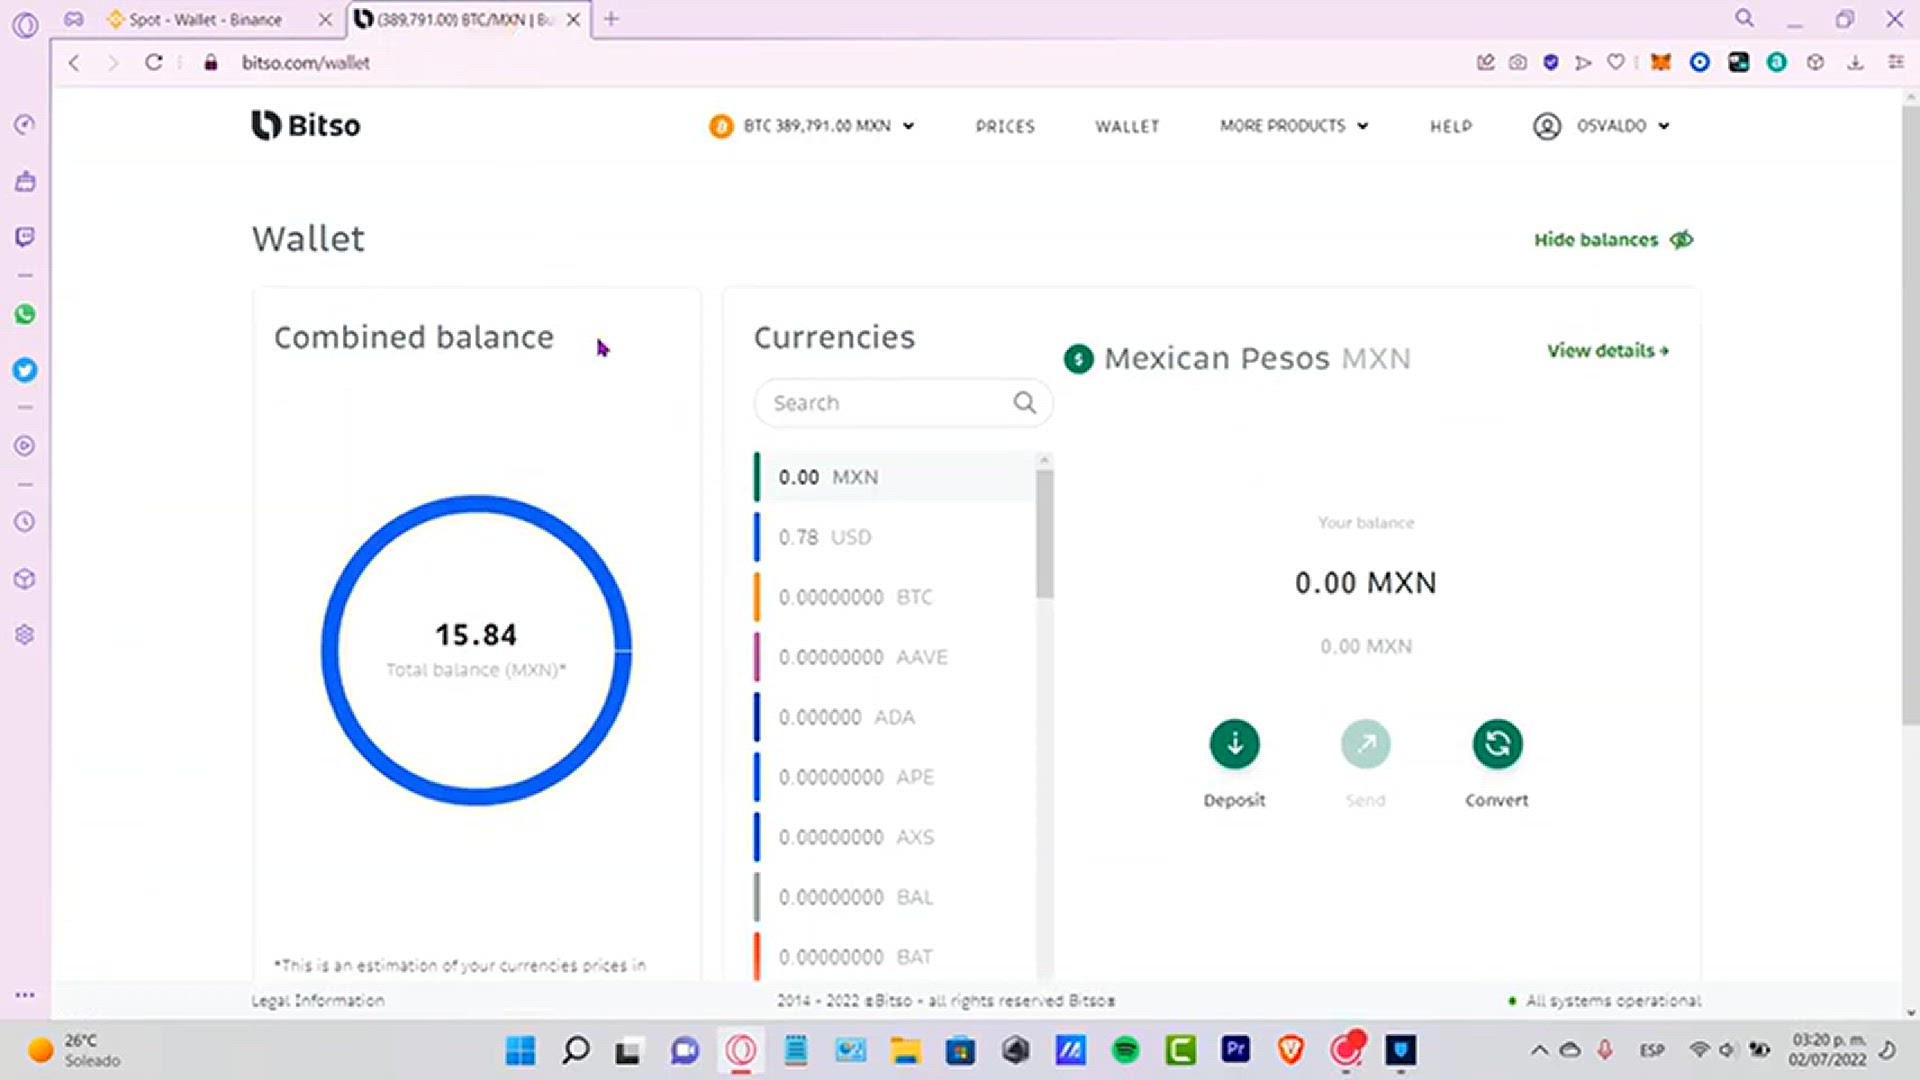This screenshot has width=1920, height=1080.
Task: Click the Bitso logo
Action: click(306, 125)
